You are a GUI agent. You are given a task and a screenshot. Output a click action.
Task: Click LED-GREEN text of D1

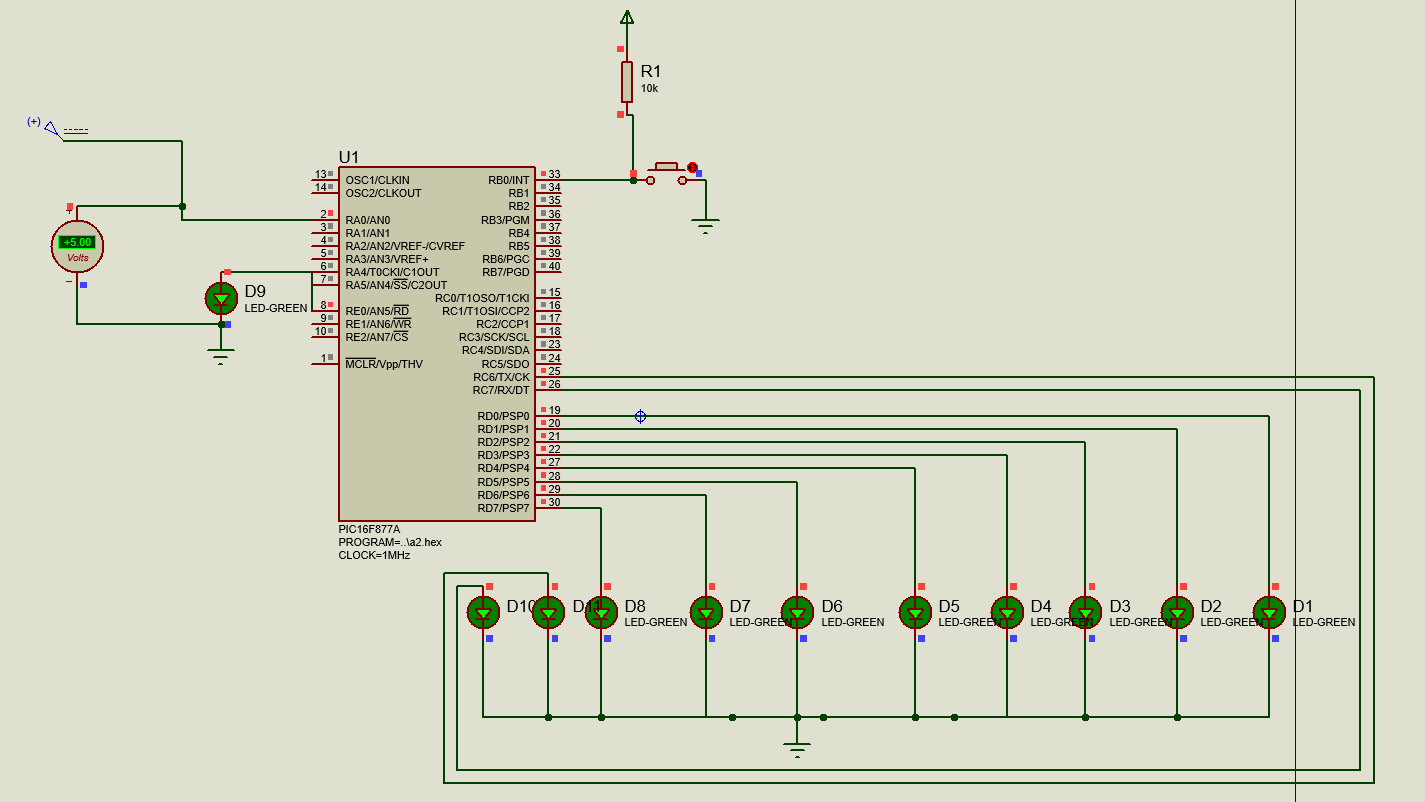point(1324,622)
